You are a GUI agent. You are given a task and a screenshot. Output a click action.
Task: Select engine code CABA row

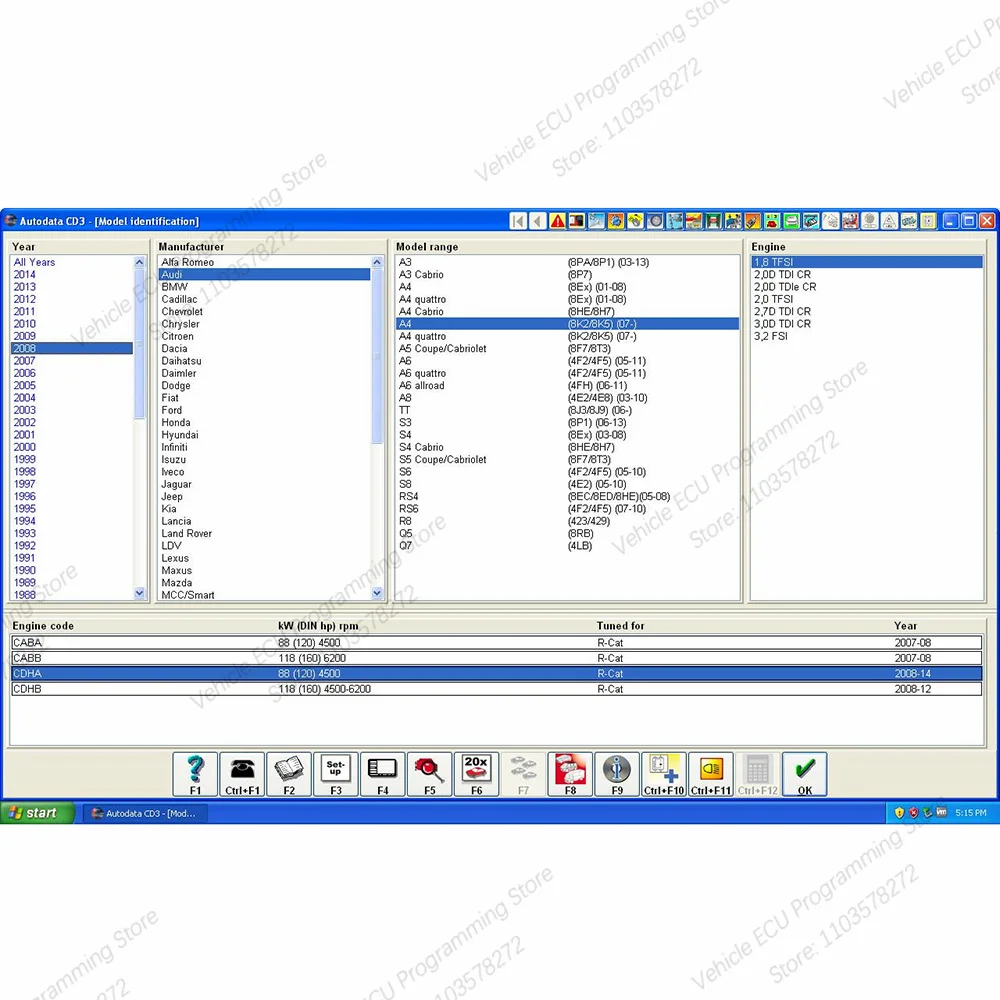496,643
